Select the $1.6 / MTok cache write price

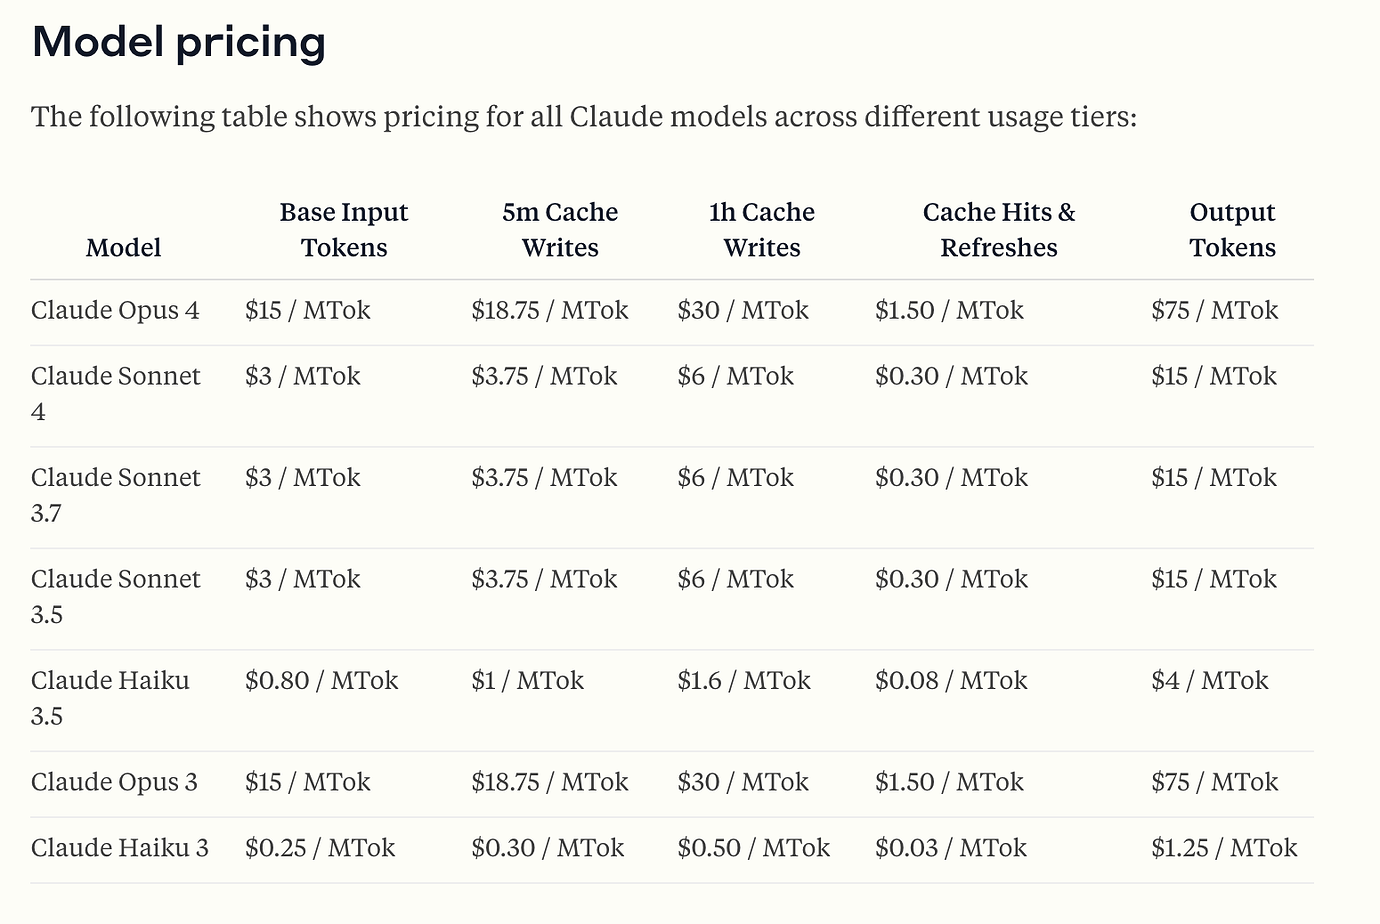[744, 681]
